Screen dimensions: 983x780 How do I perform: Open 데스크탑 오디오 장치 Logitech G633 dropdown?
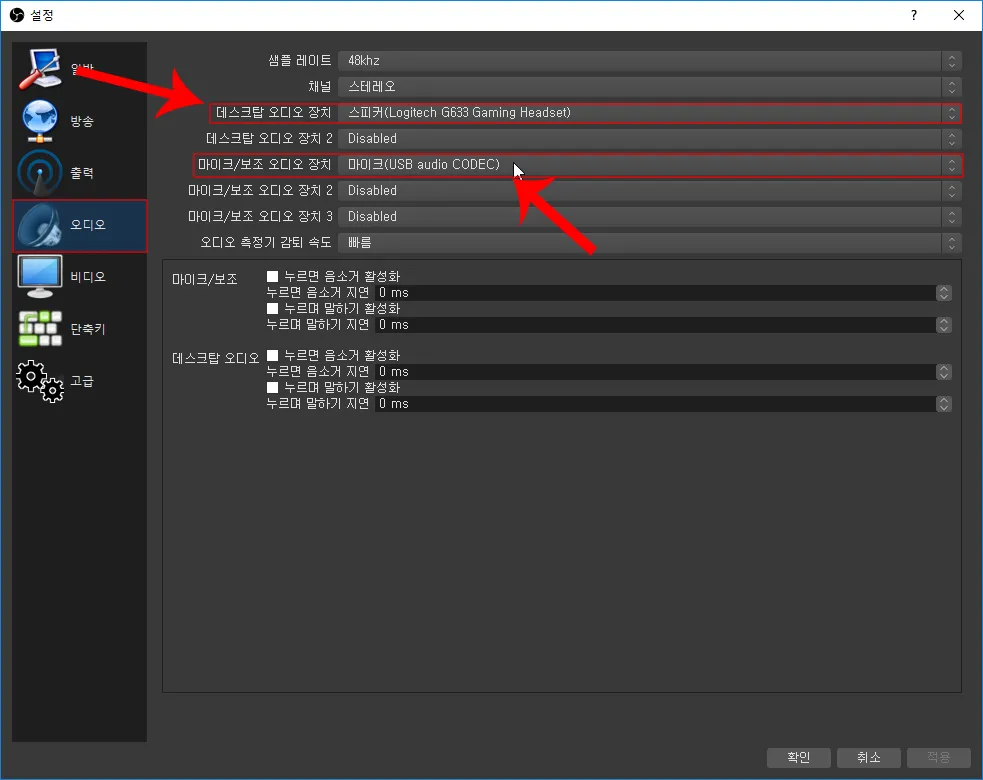point(649,113)
